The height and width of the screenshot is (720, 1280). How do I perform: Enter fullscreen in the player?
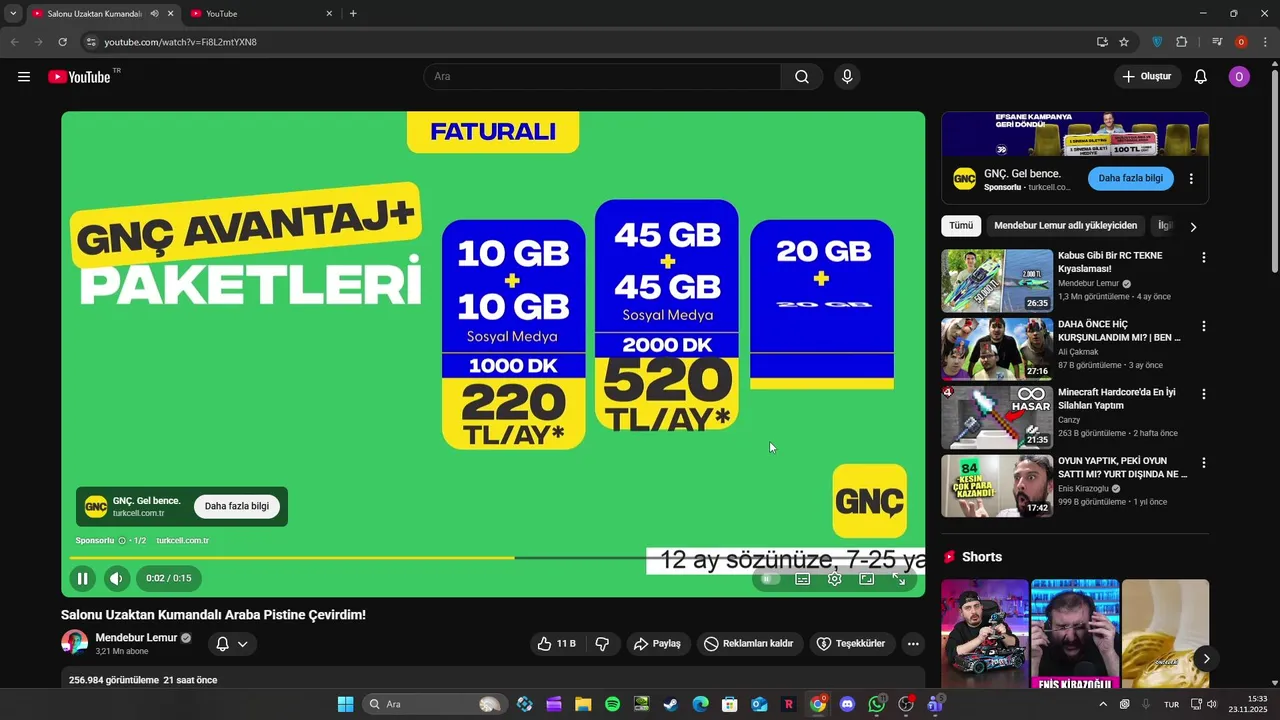coord(899,579)
